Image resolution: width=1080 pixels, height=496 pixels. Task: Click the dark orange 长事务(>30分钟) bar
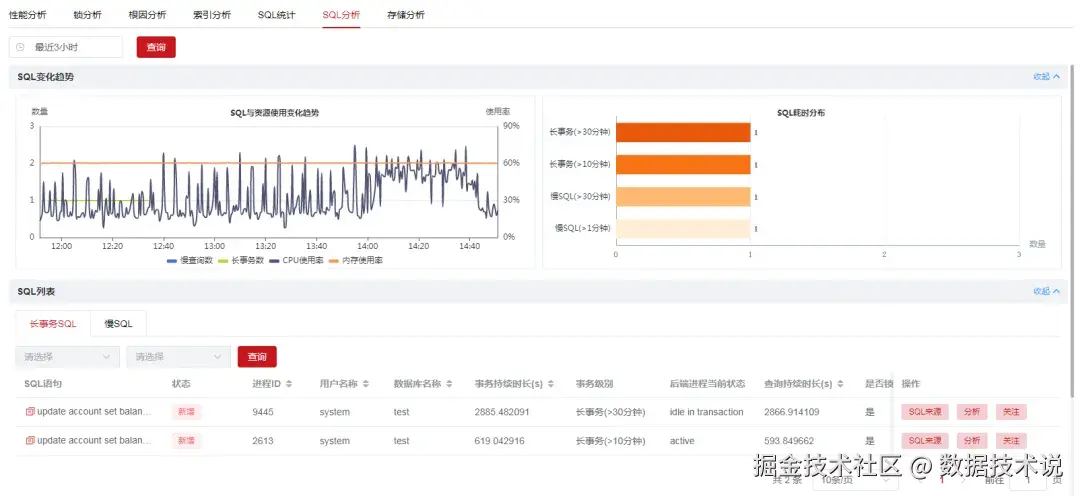pos(683,132)
